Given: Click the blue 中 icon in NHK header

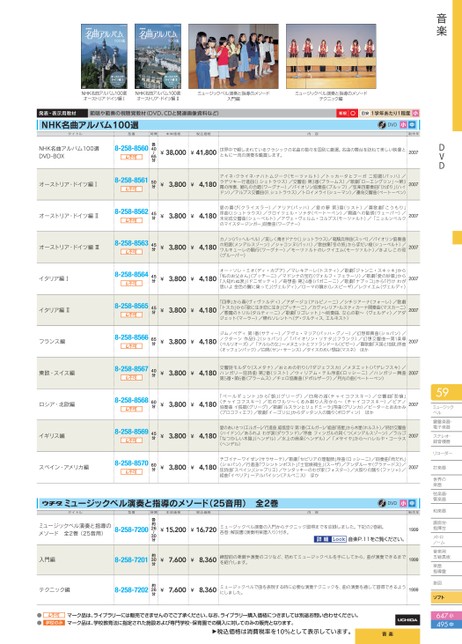Looking at the screenshot, I should click(412, 124).
